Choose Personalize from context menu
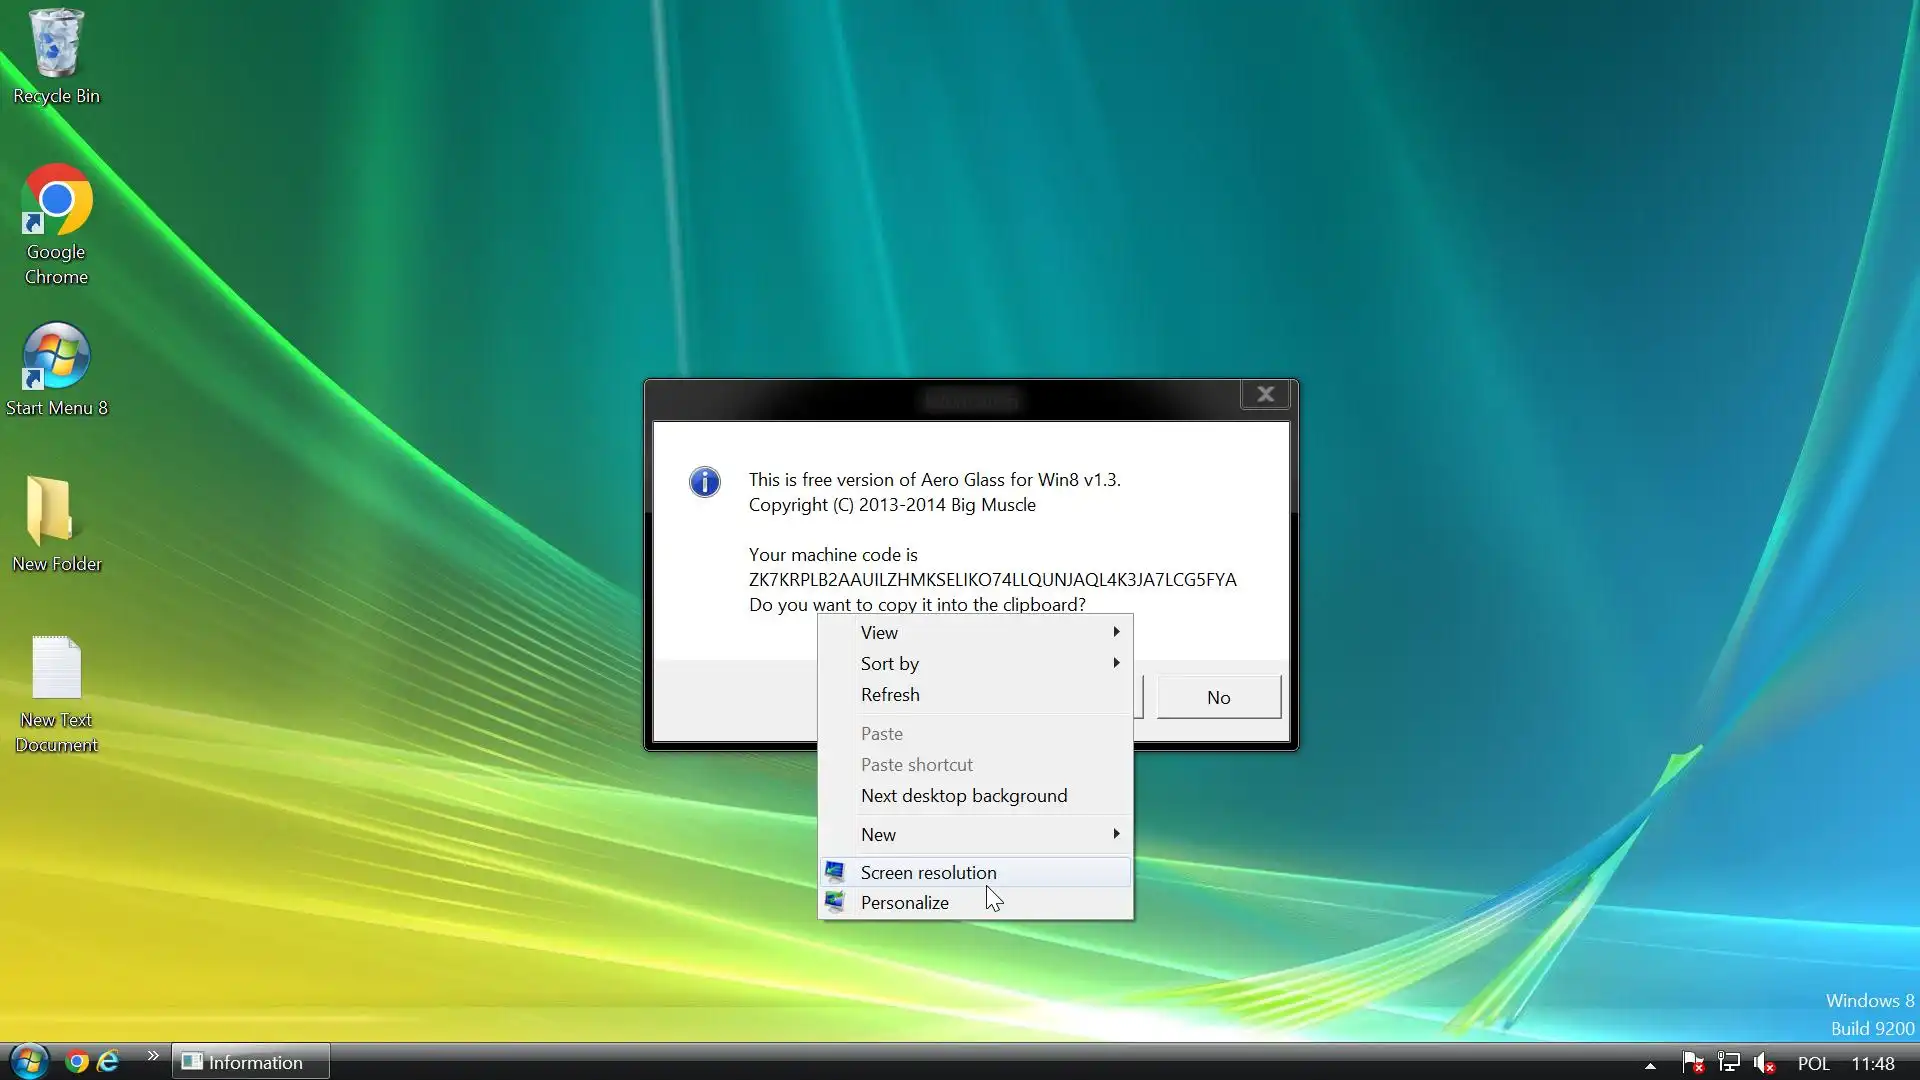The height and width of the screenshot is (1080, 1920). (904, 902)
